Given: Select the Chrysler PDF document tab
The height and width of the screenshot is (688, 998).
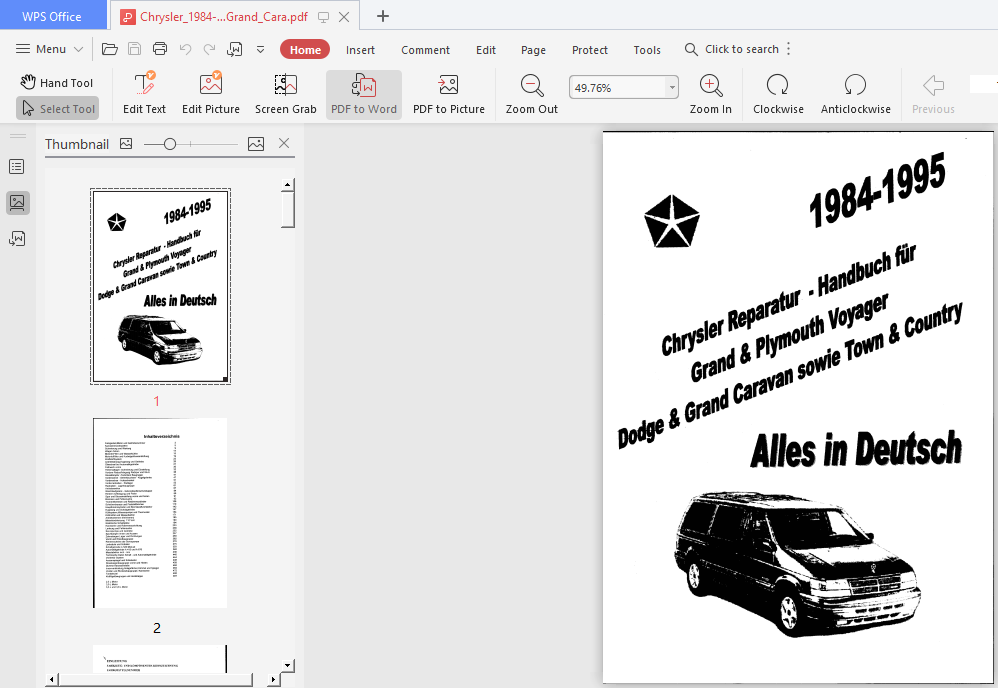Looking at the screenshot, I should 224,17.
